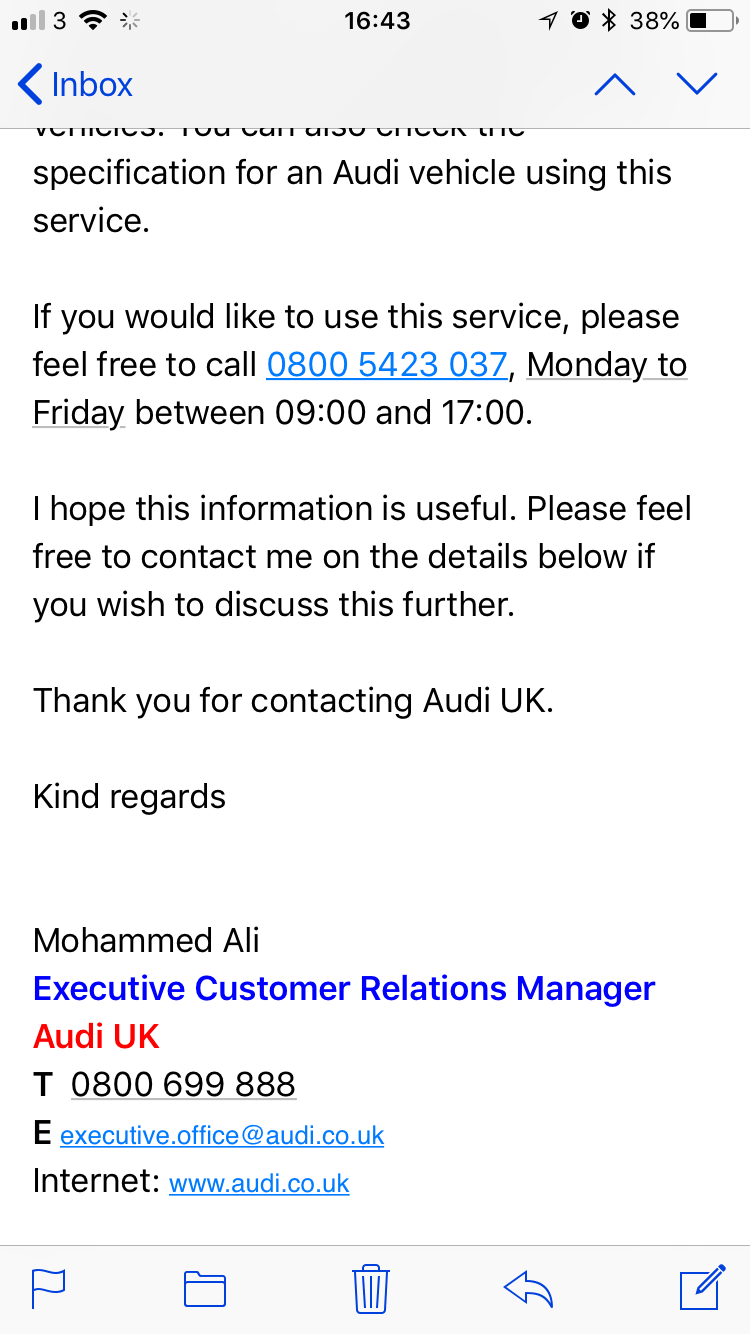The width and height of the screenshot is (750, 1334).
Task: Tap the Wi-Fi icon in status bar
Action: 93,20
